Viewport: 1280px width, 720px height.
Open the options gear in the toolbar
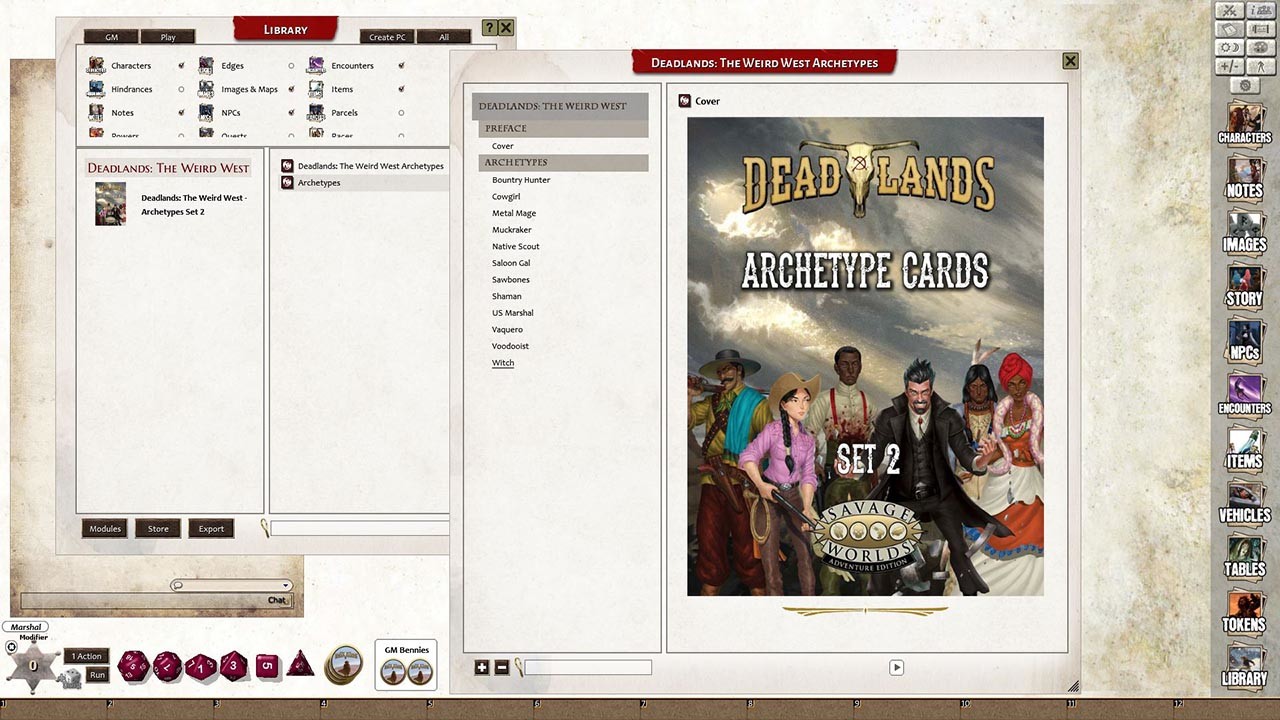[1245, 86]
